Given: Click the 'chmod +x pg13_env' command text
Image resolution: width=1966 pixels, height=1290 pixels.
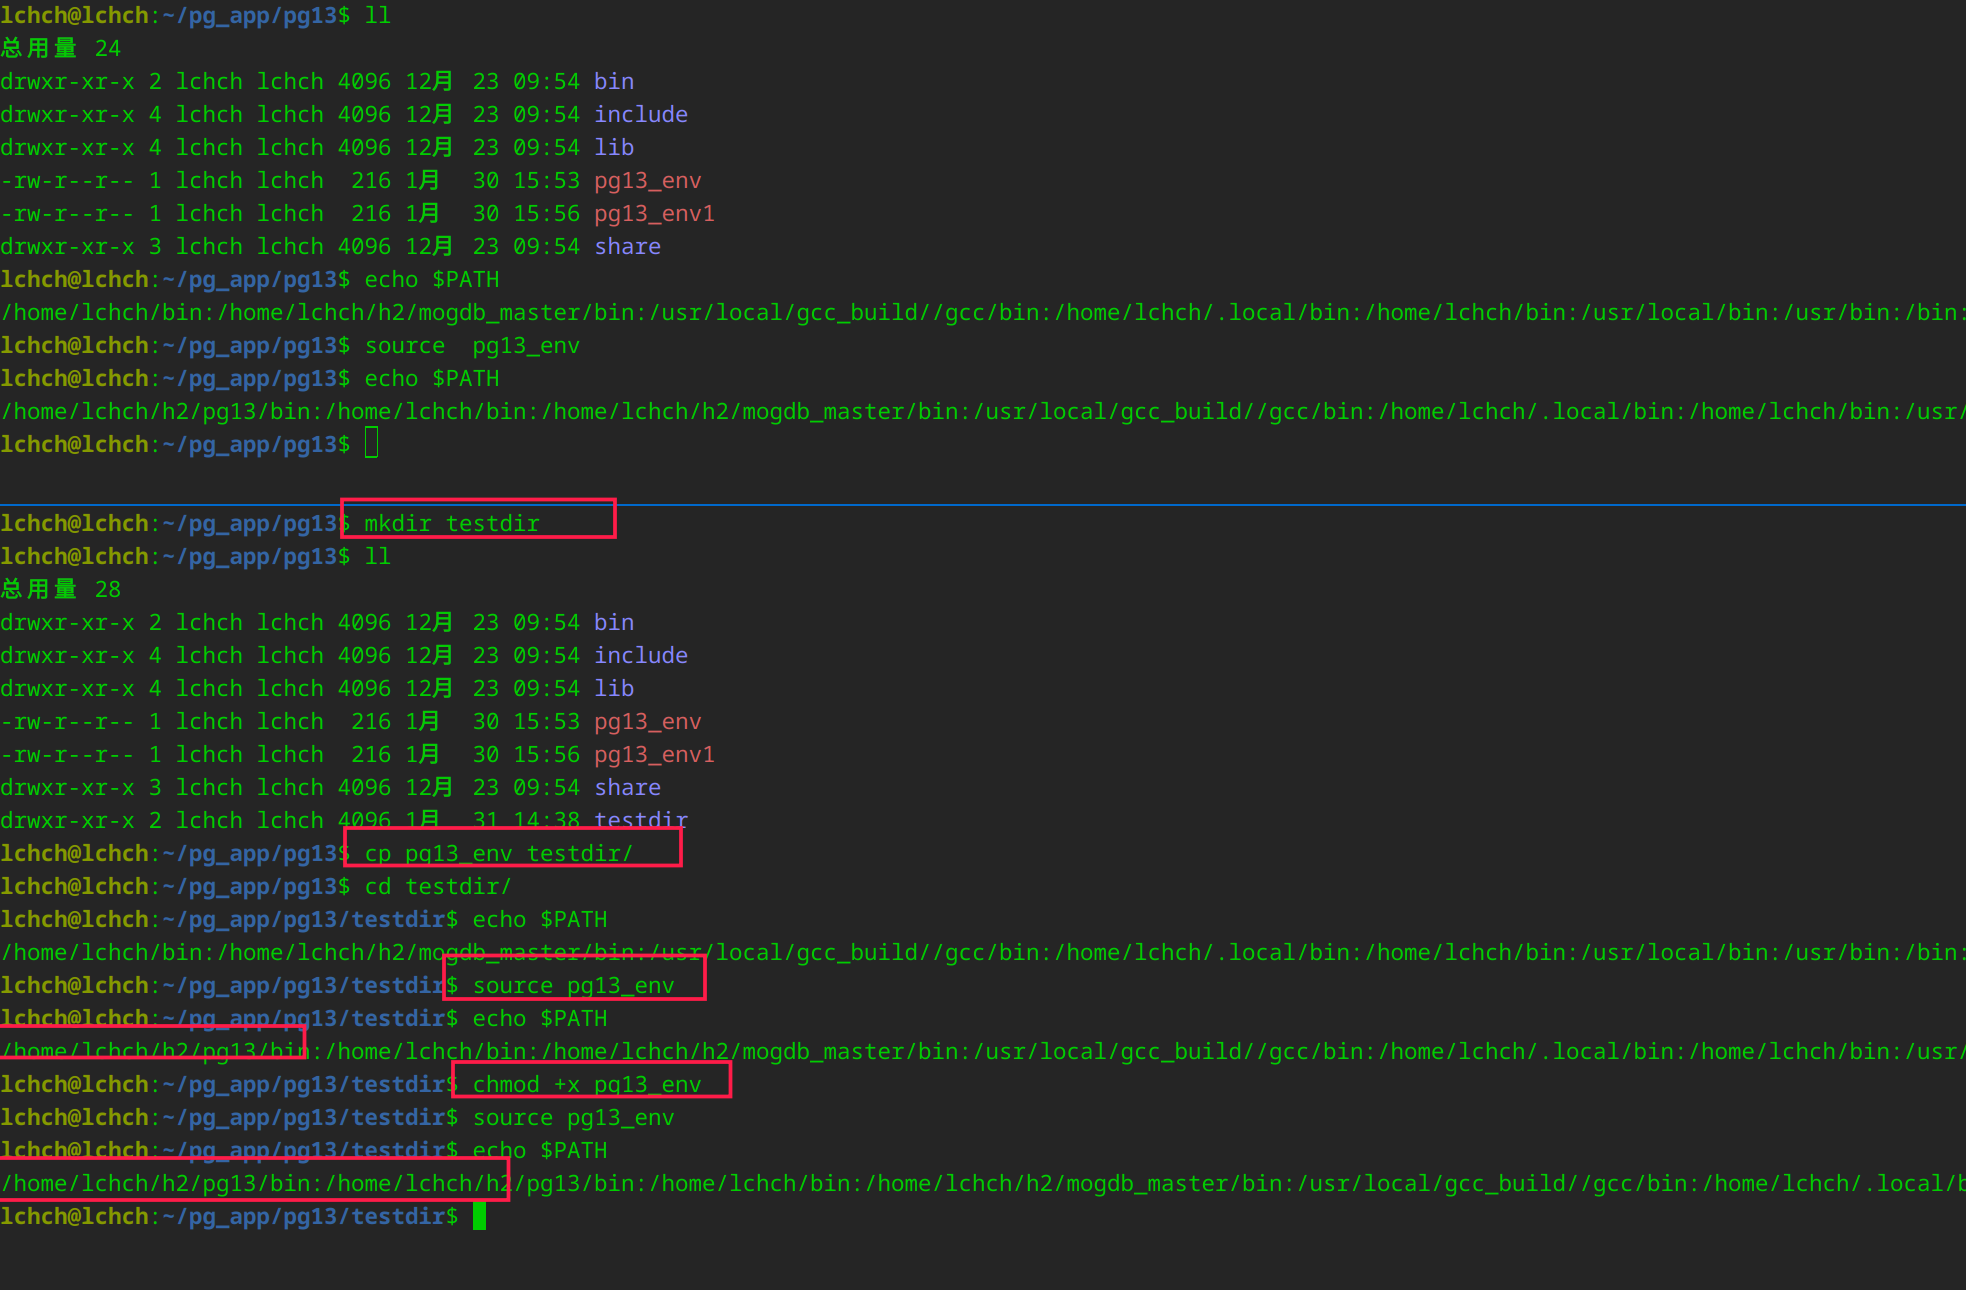Looking at the screenshot, I should click(x=587, y=1084).
